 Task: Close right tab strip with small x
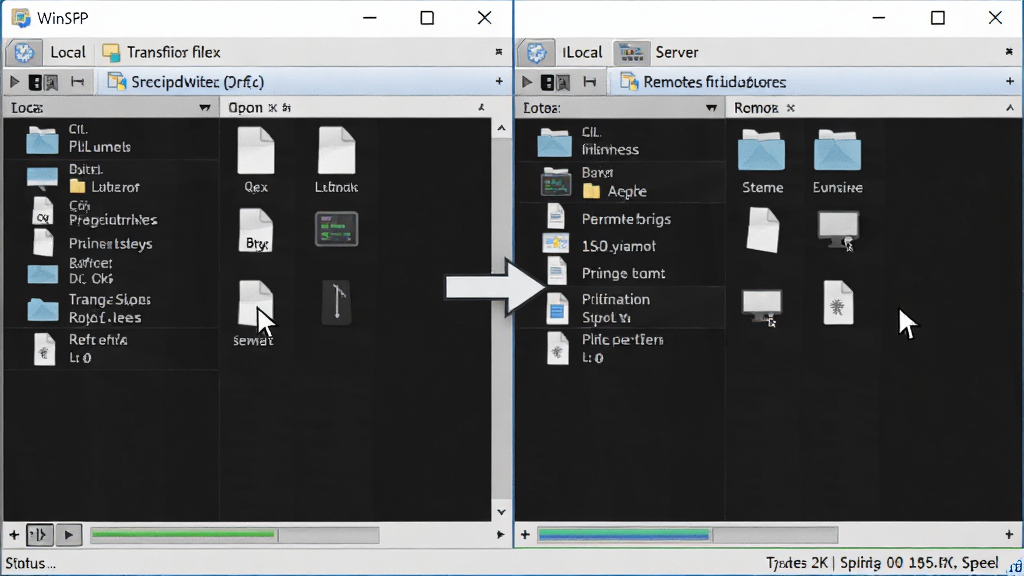tap(1009, 52)
